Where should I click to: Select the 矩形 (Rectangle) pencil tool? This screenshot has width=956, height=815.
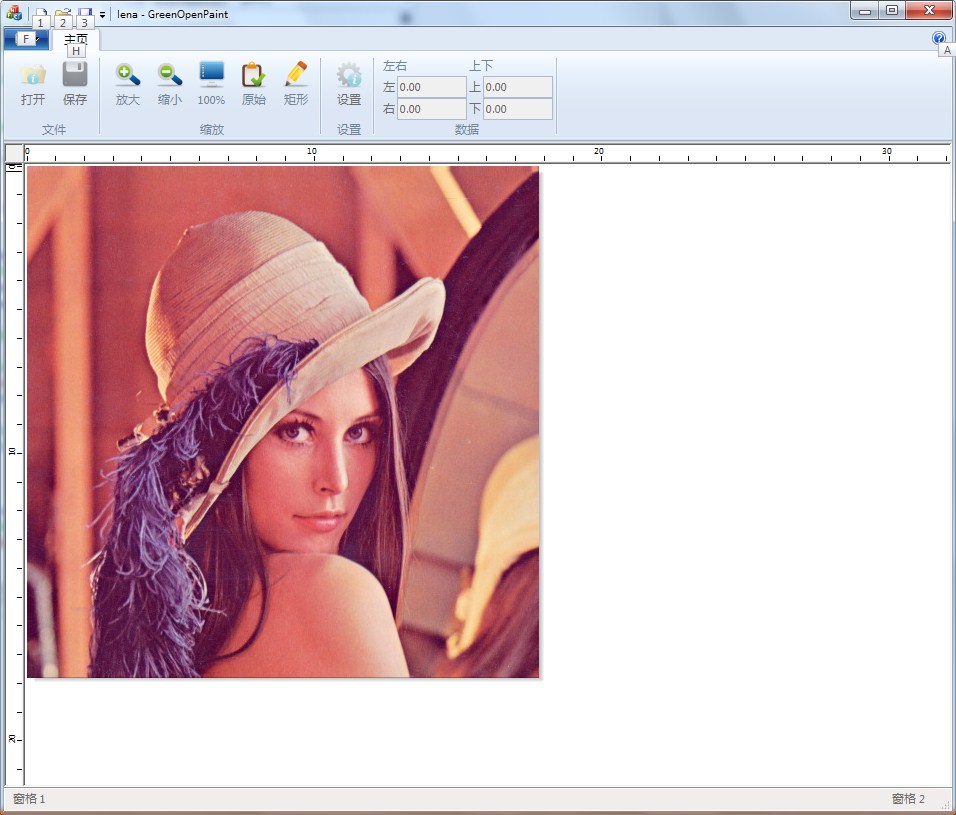(x=296, y=75)
